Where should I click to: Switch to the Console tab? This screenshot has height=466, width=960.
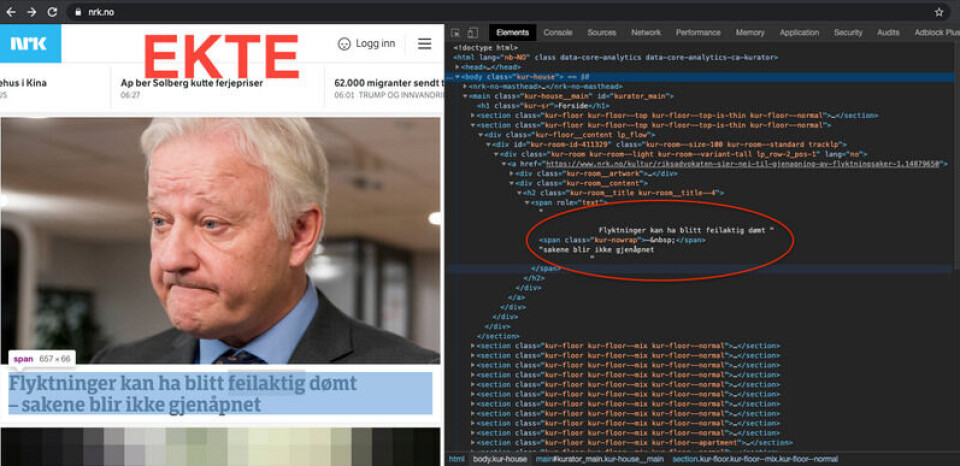[x=558, y=33]
